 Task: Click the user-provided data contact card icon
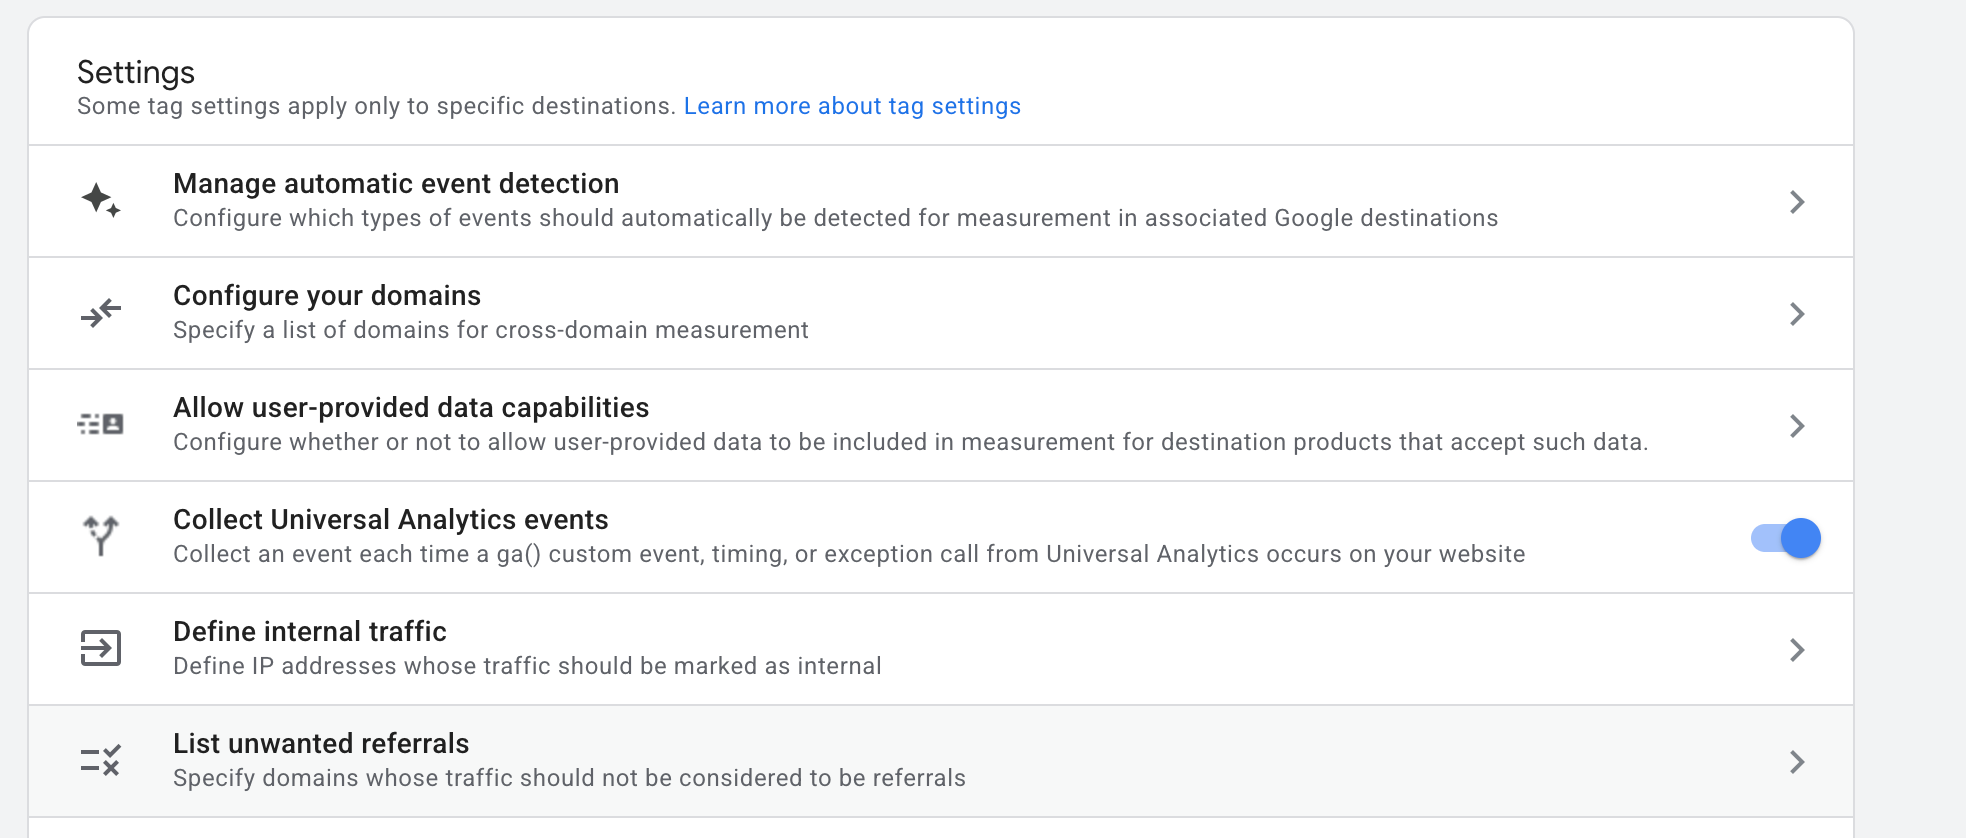coord(100,425)
